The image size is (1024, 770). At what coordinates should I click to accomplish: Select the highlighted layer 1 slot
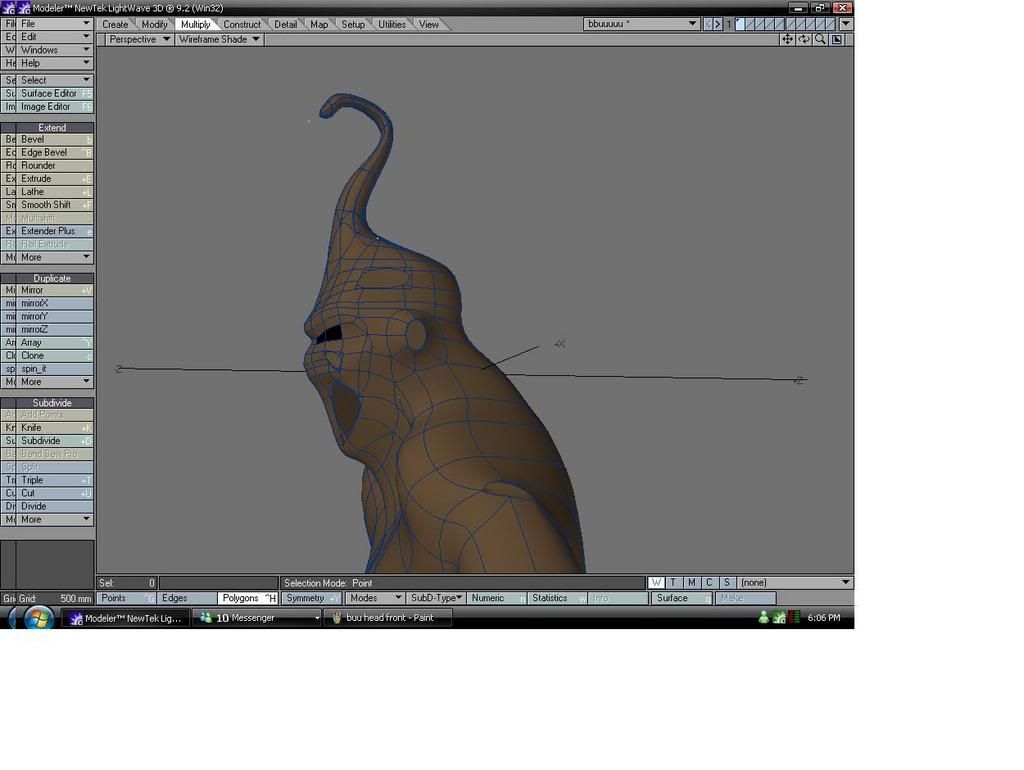(740, 24)
